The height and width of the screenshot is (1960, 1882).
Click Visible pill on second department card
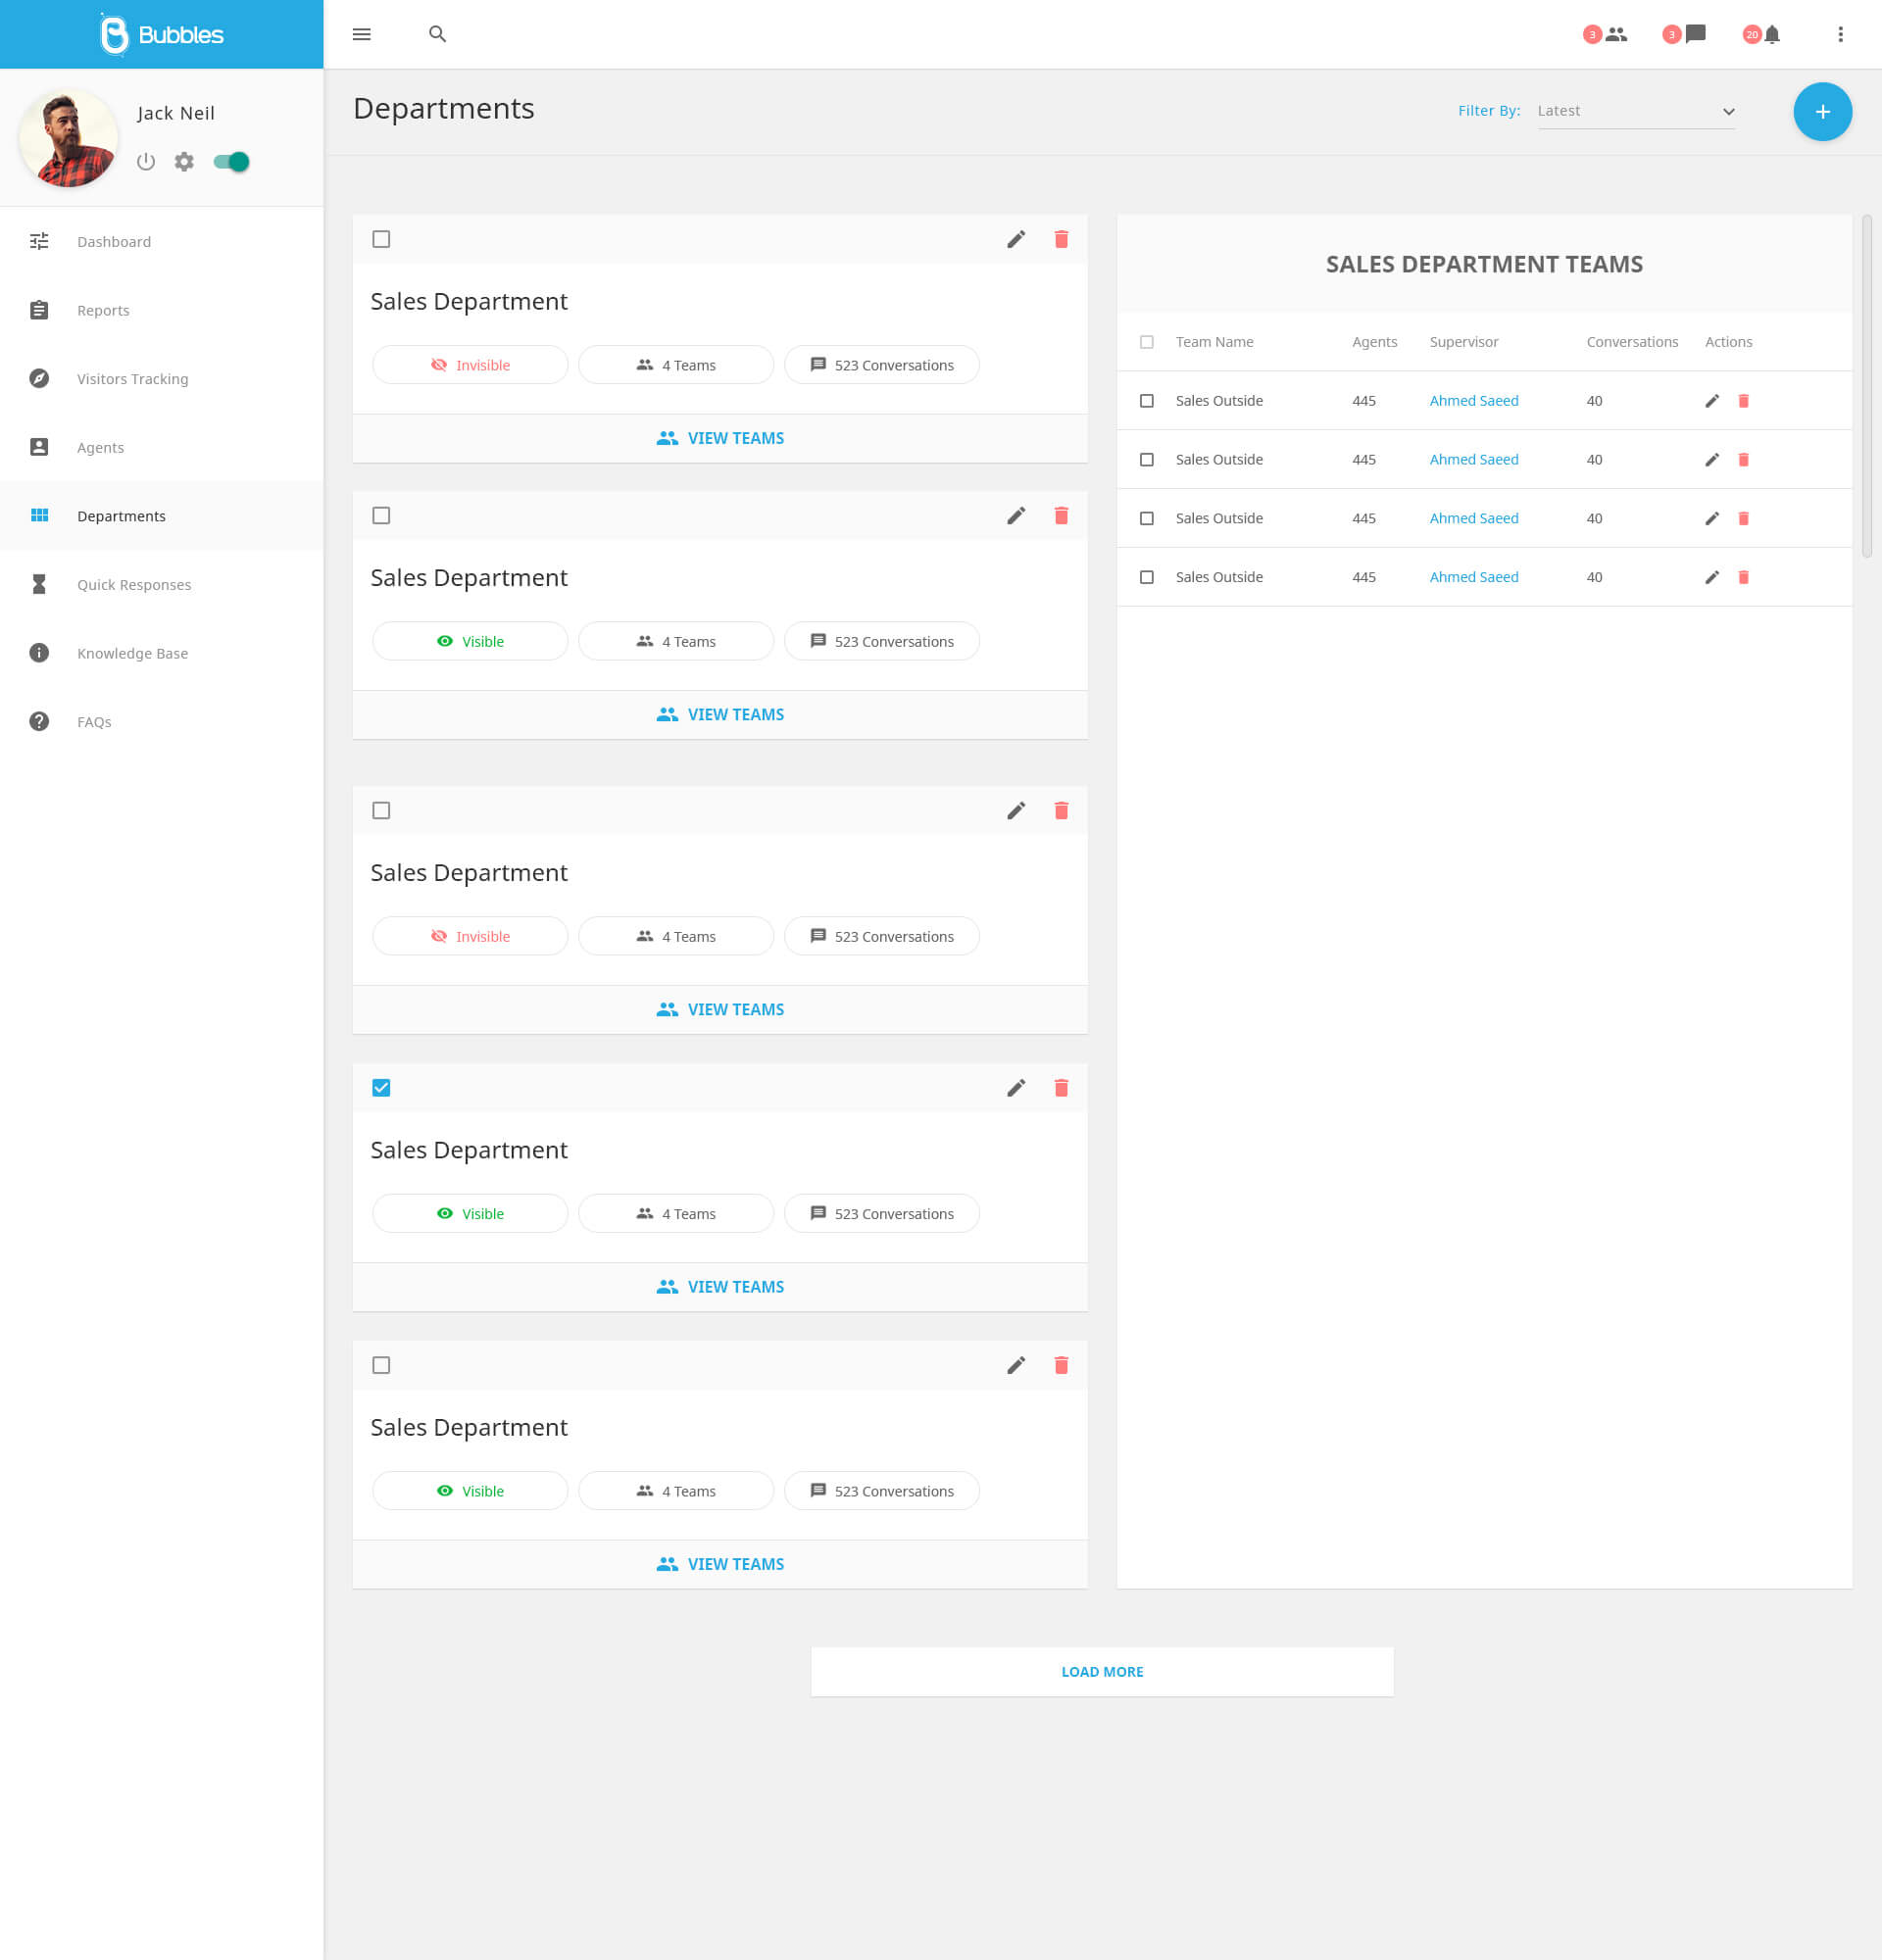pyautogui.click(x=470, y=641)
